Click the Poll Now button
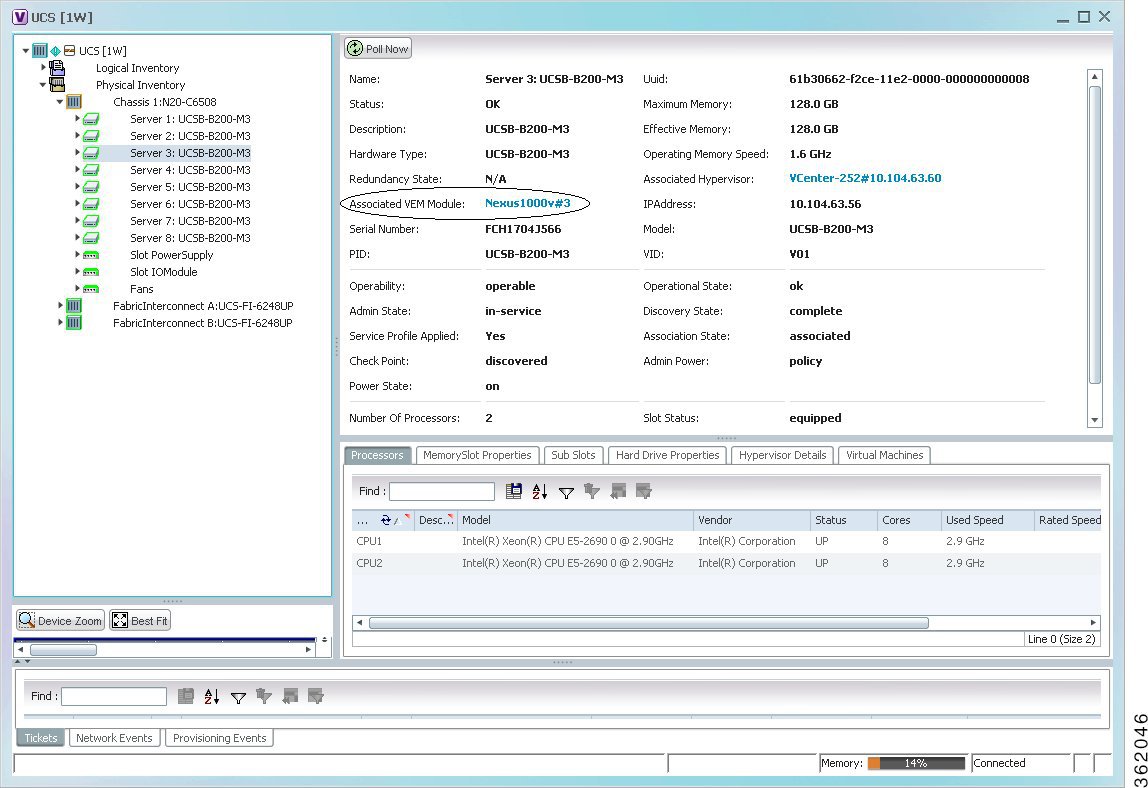 point(378,48)
